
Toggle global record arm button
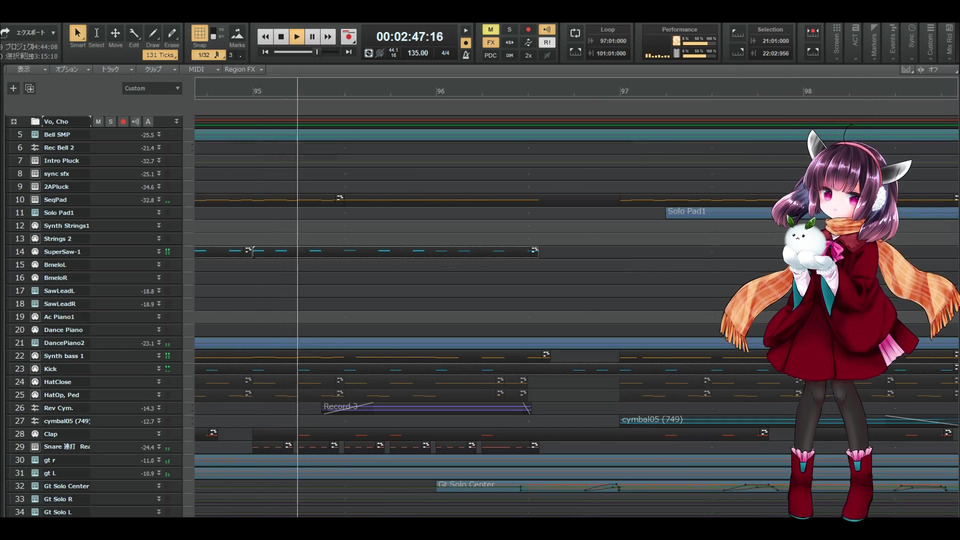point(528,29)
